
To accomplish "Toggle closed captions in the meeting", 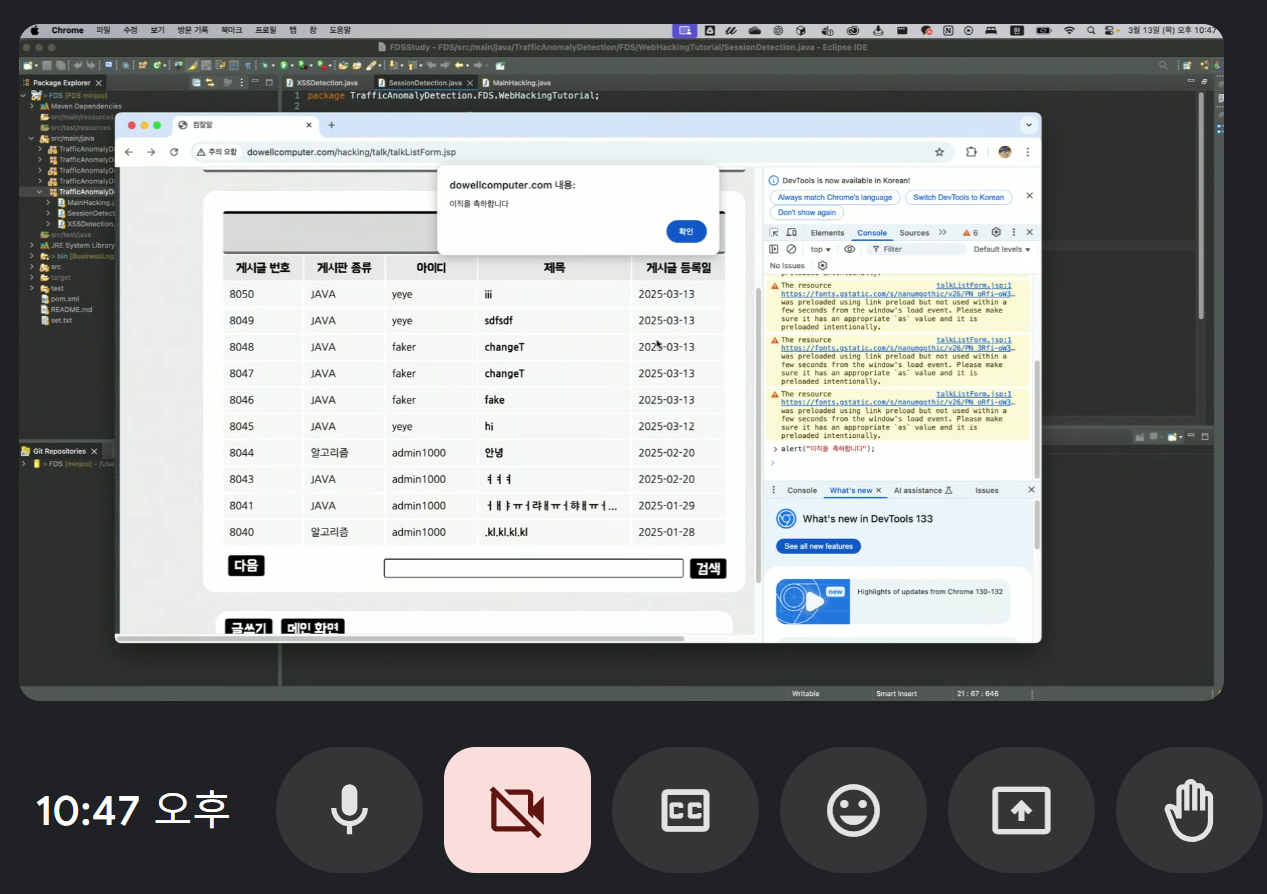I will tap(685, 810).
